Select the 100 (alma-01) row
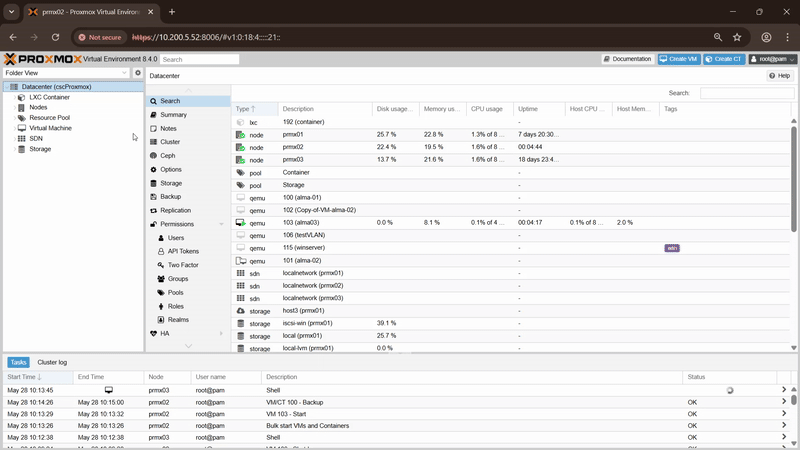The image size is (800, 450). click(511, 197)
